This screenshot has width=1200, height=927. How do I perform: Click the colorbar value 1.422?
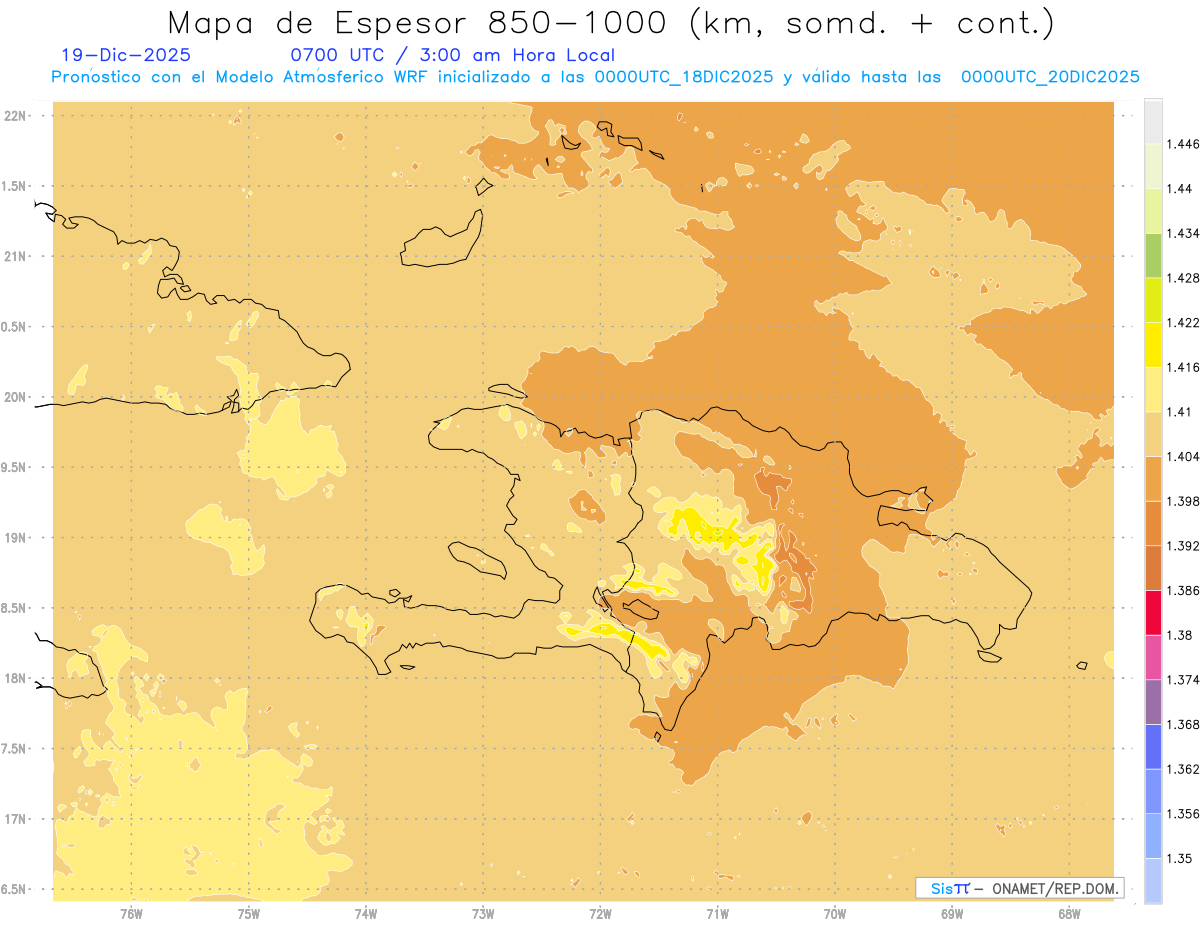pos(1183,323)
